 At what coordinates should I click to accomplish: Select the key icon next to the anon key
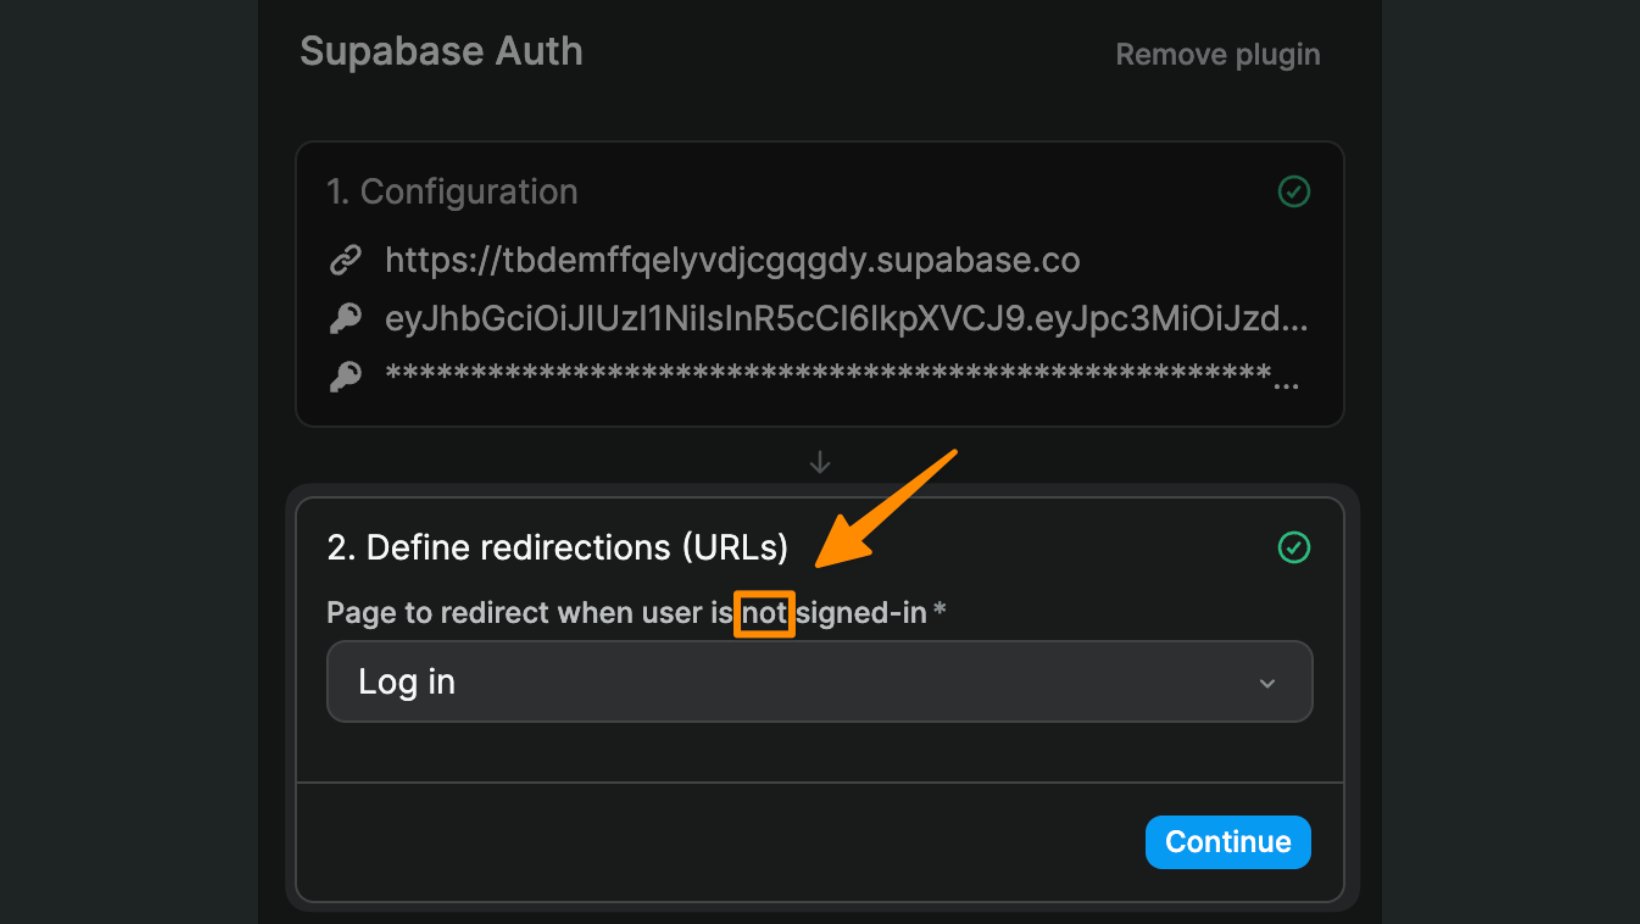click(346, 317)
